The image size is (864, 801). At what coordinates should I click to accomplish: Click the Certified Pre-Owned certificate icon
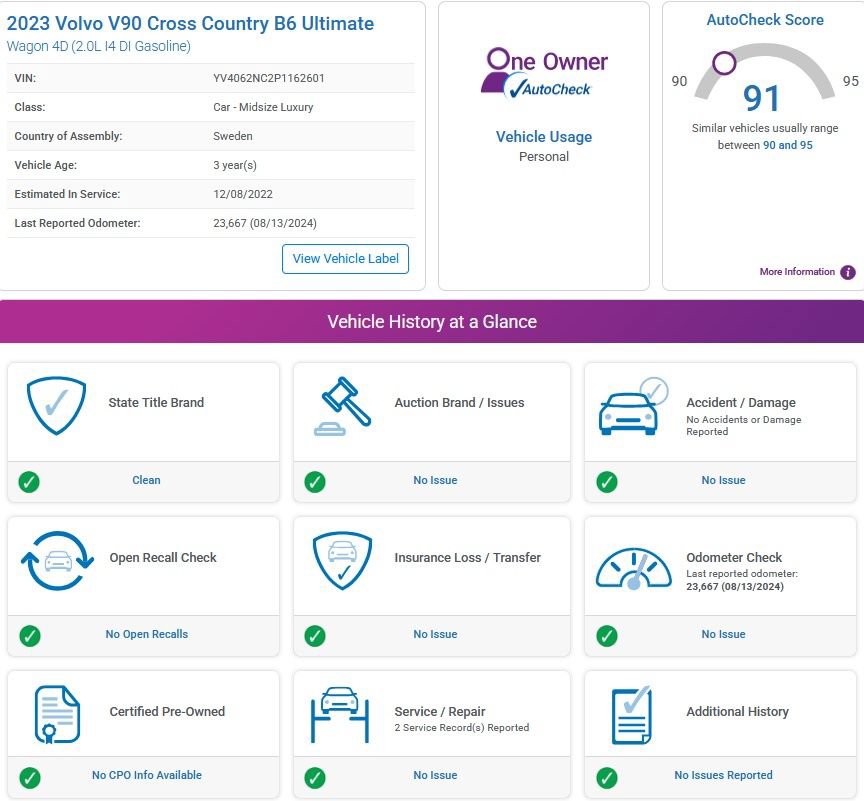click(57, 715)
